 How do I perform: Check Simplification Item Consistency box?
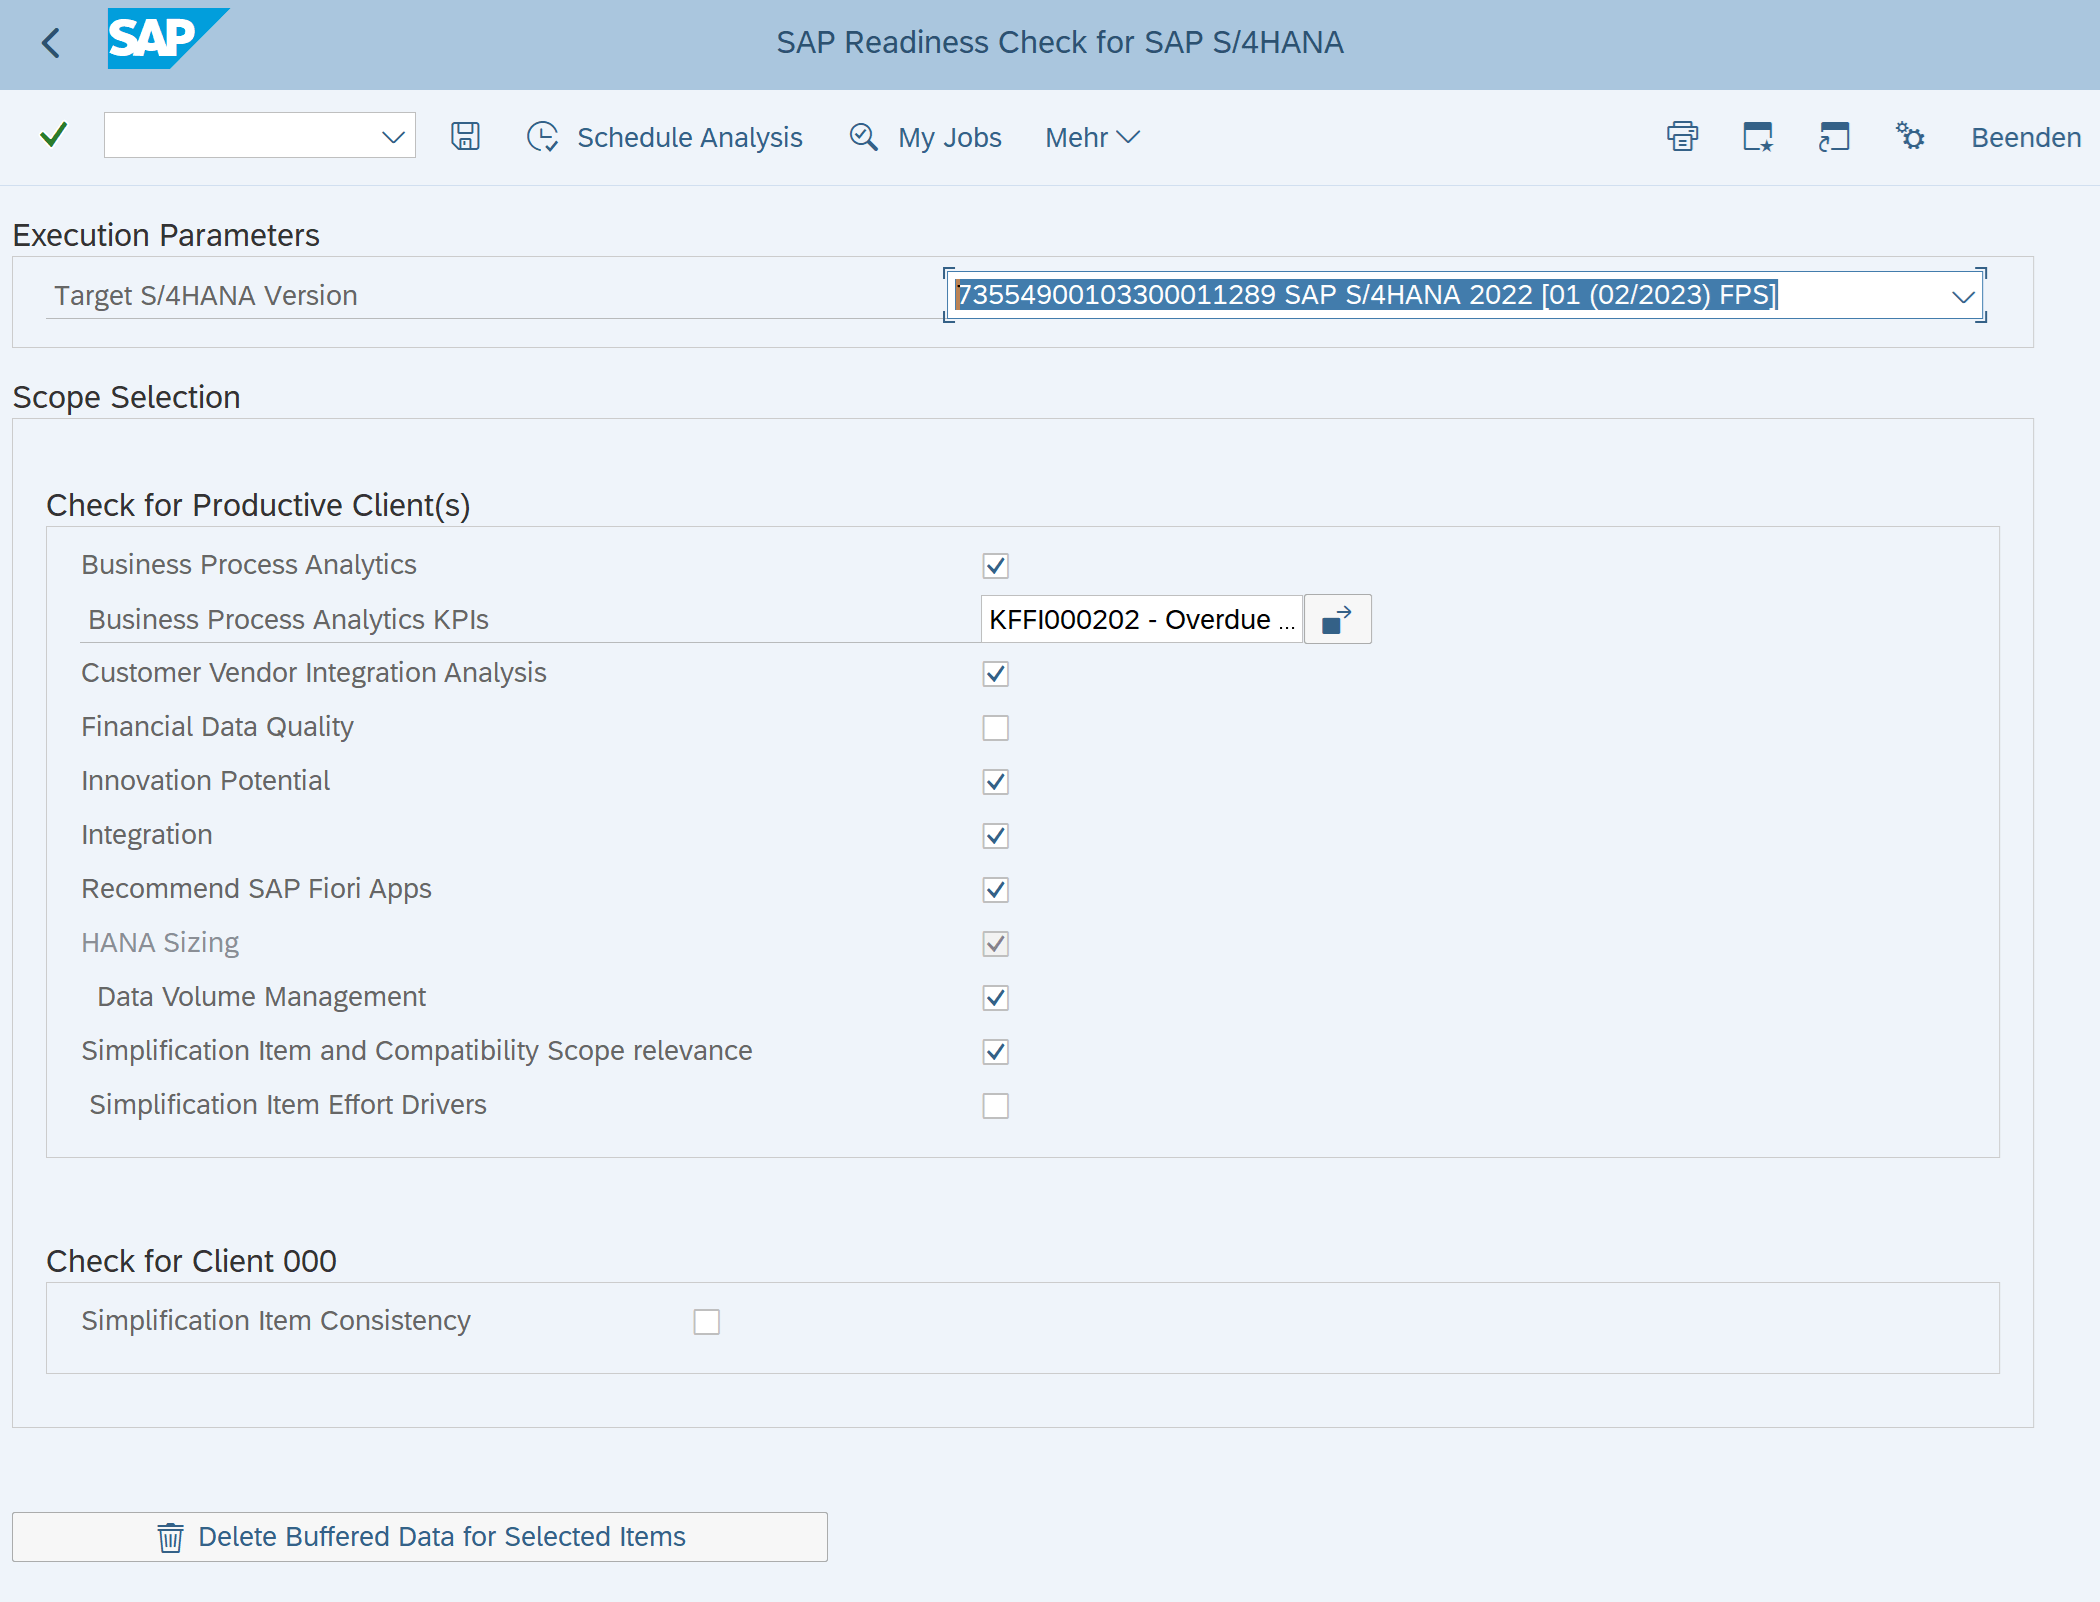(706, 1322)
